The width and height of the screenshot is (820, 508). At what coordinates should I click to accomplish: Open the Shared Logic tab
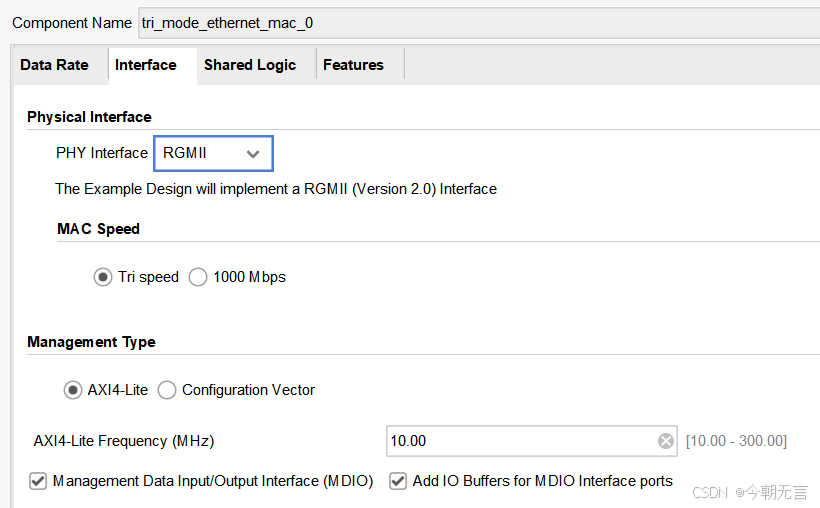(250, 65)
